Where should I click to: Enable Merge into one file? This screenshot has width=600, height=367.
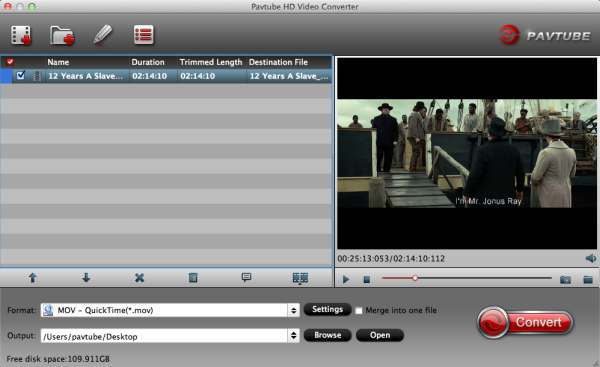click(x=359, y=311)
